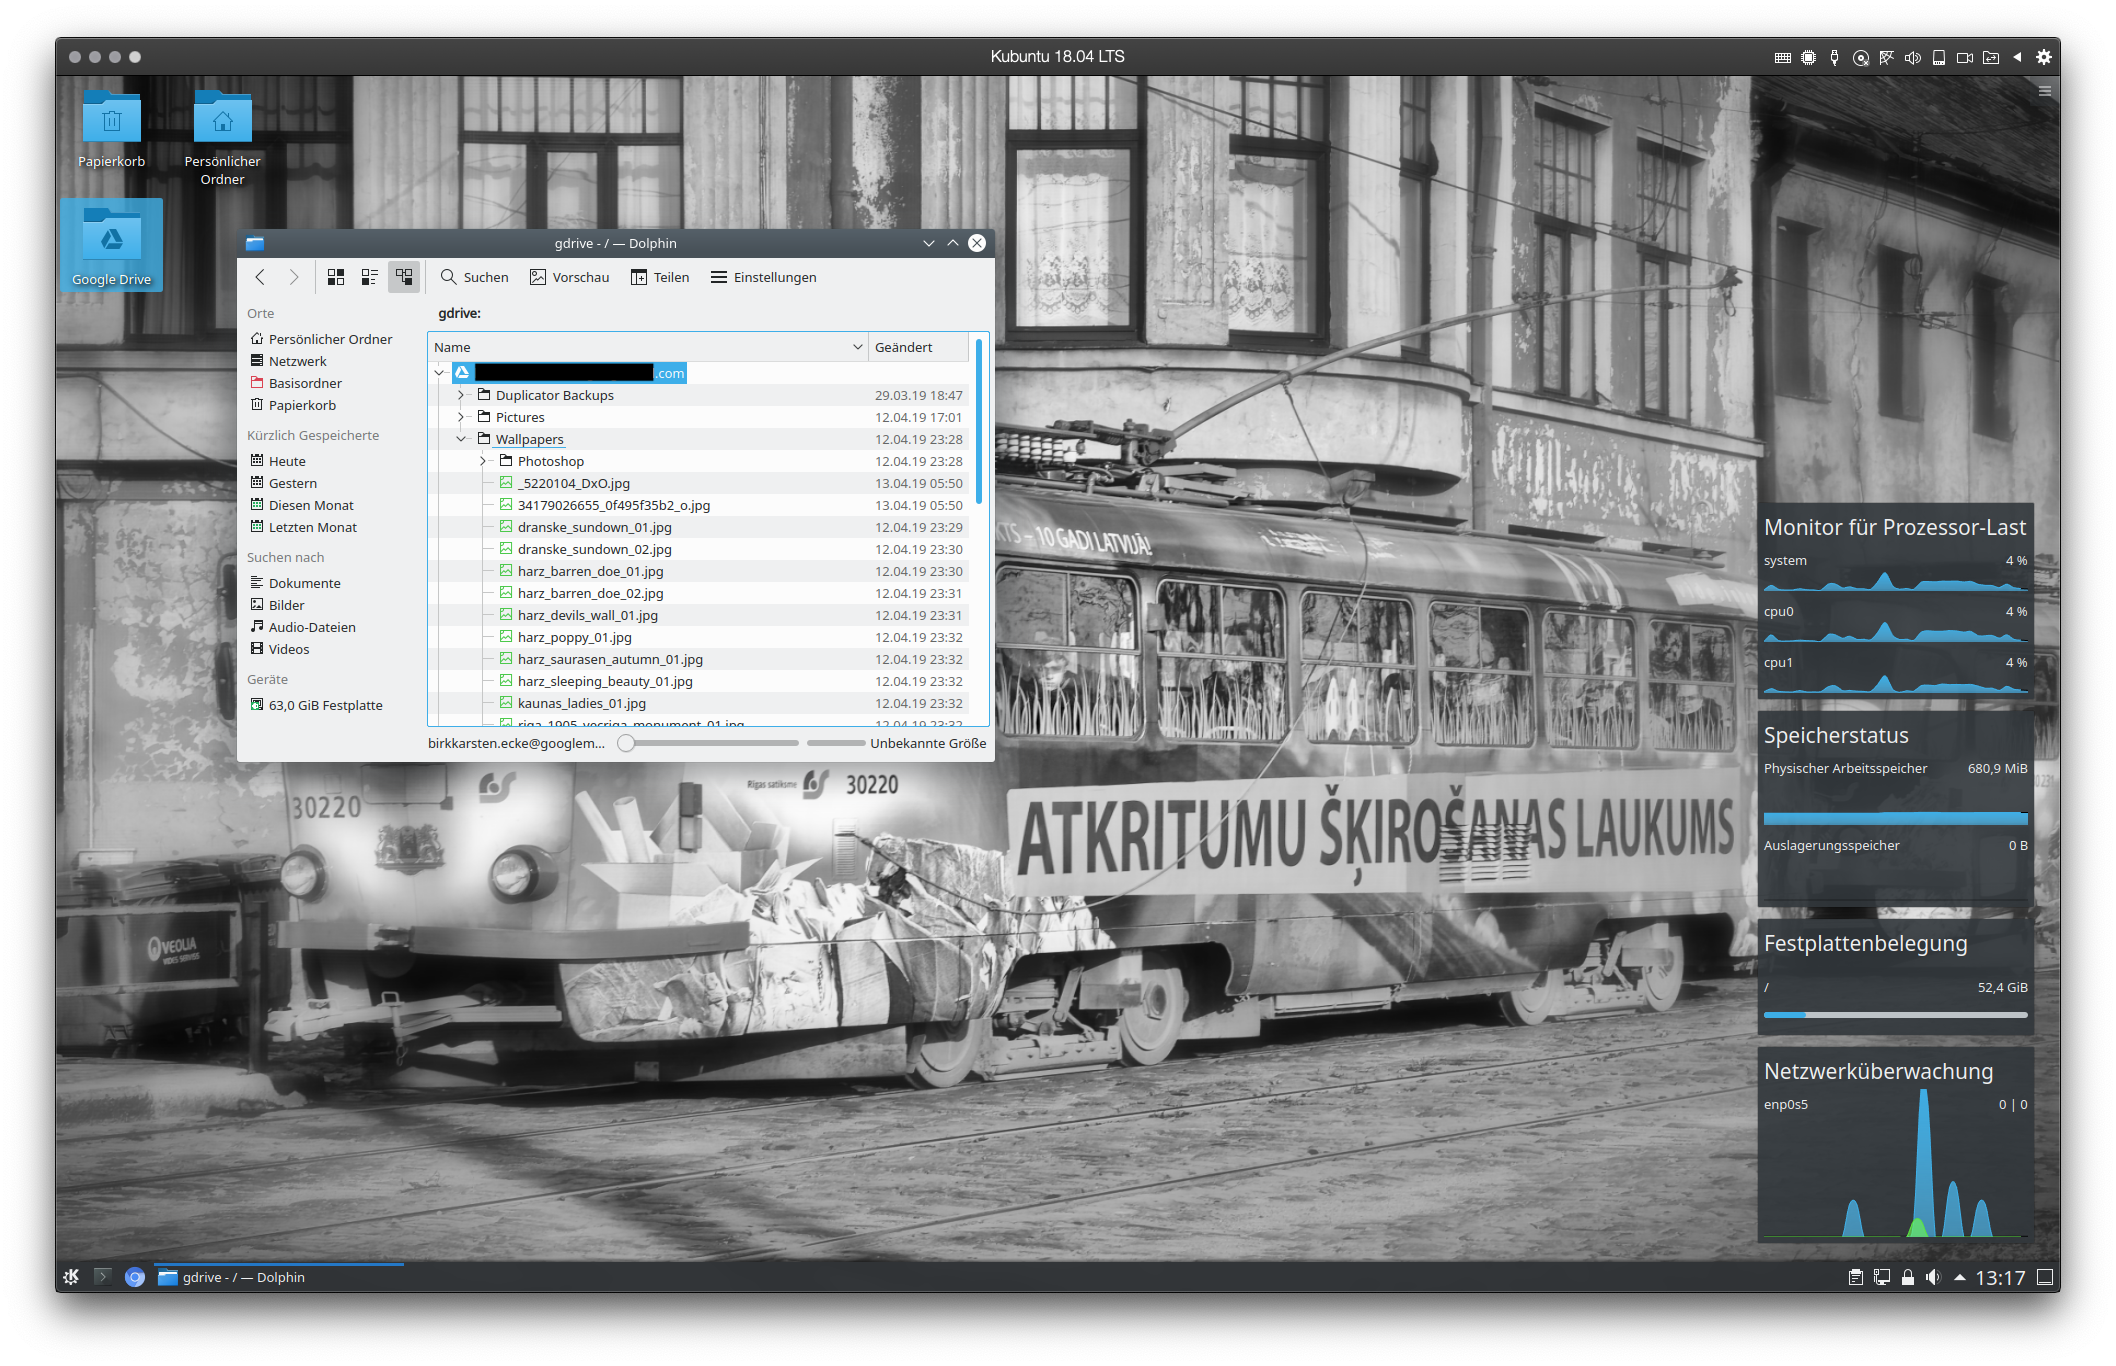This screenshot has width=2116, height=1366.
Task: Go back in Dolphin navigation
Action: 260,277
